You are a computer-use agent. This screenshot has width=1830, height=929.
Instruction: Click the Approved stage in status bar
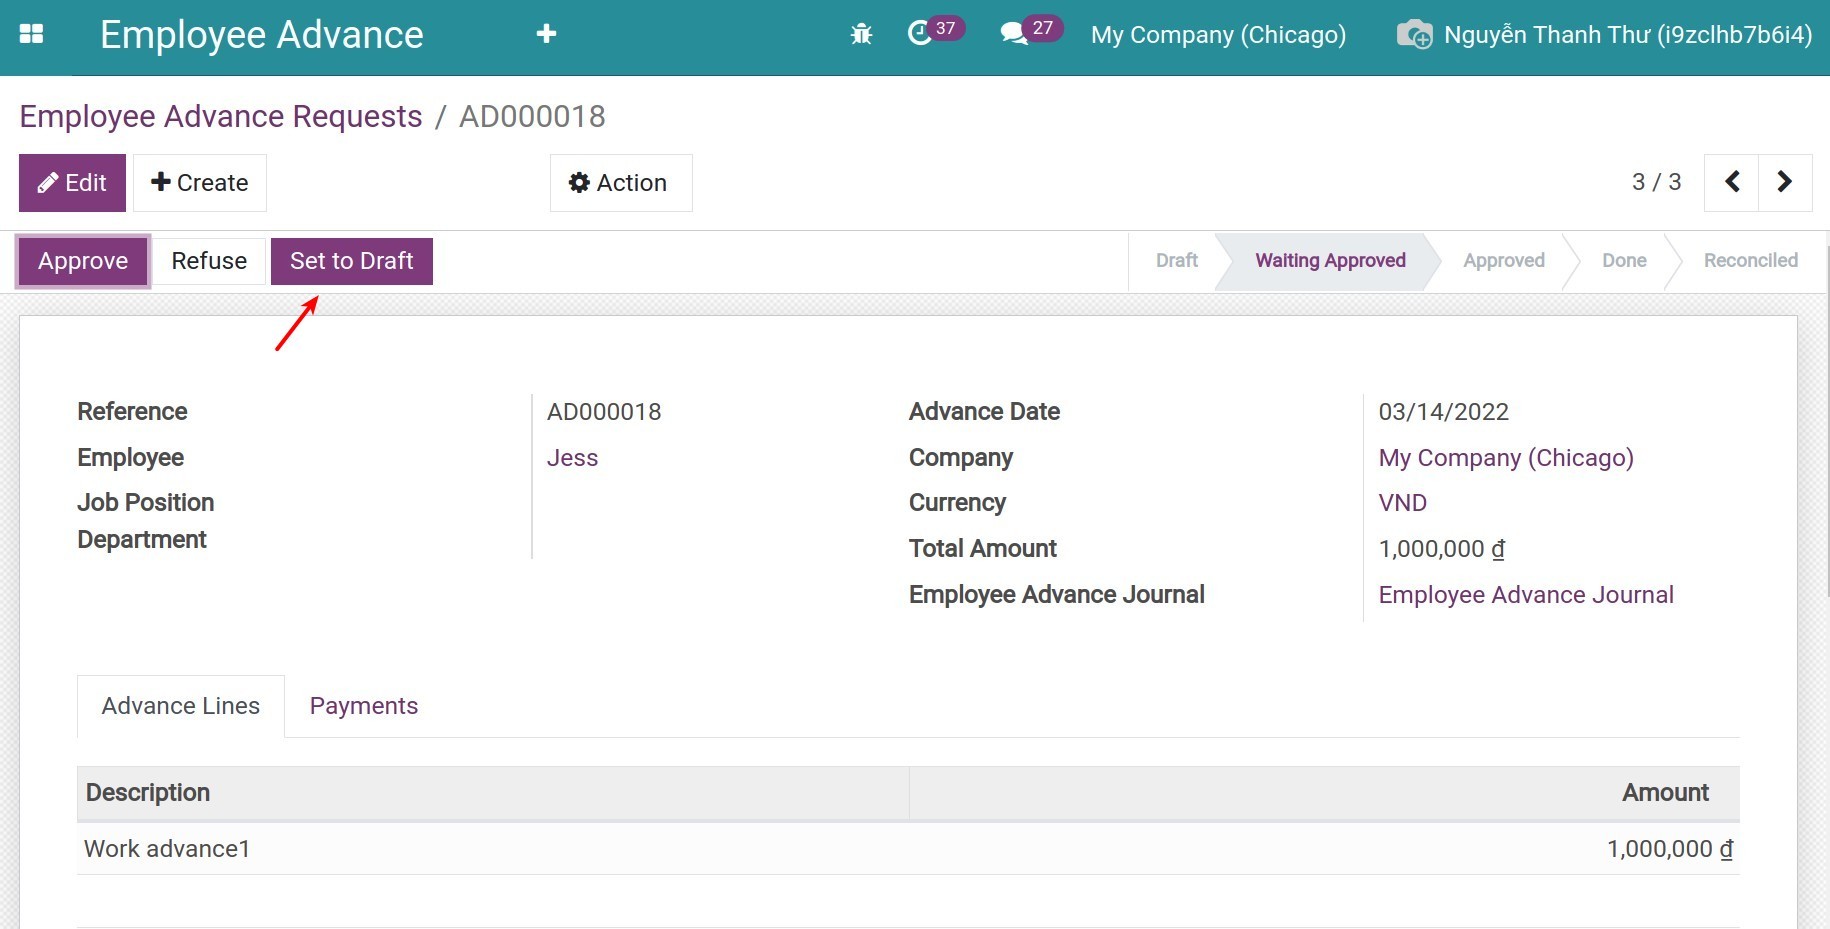tap(1503, 261)
